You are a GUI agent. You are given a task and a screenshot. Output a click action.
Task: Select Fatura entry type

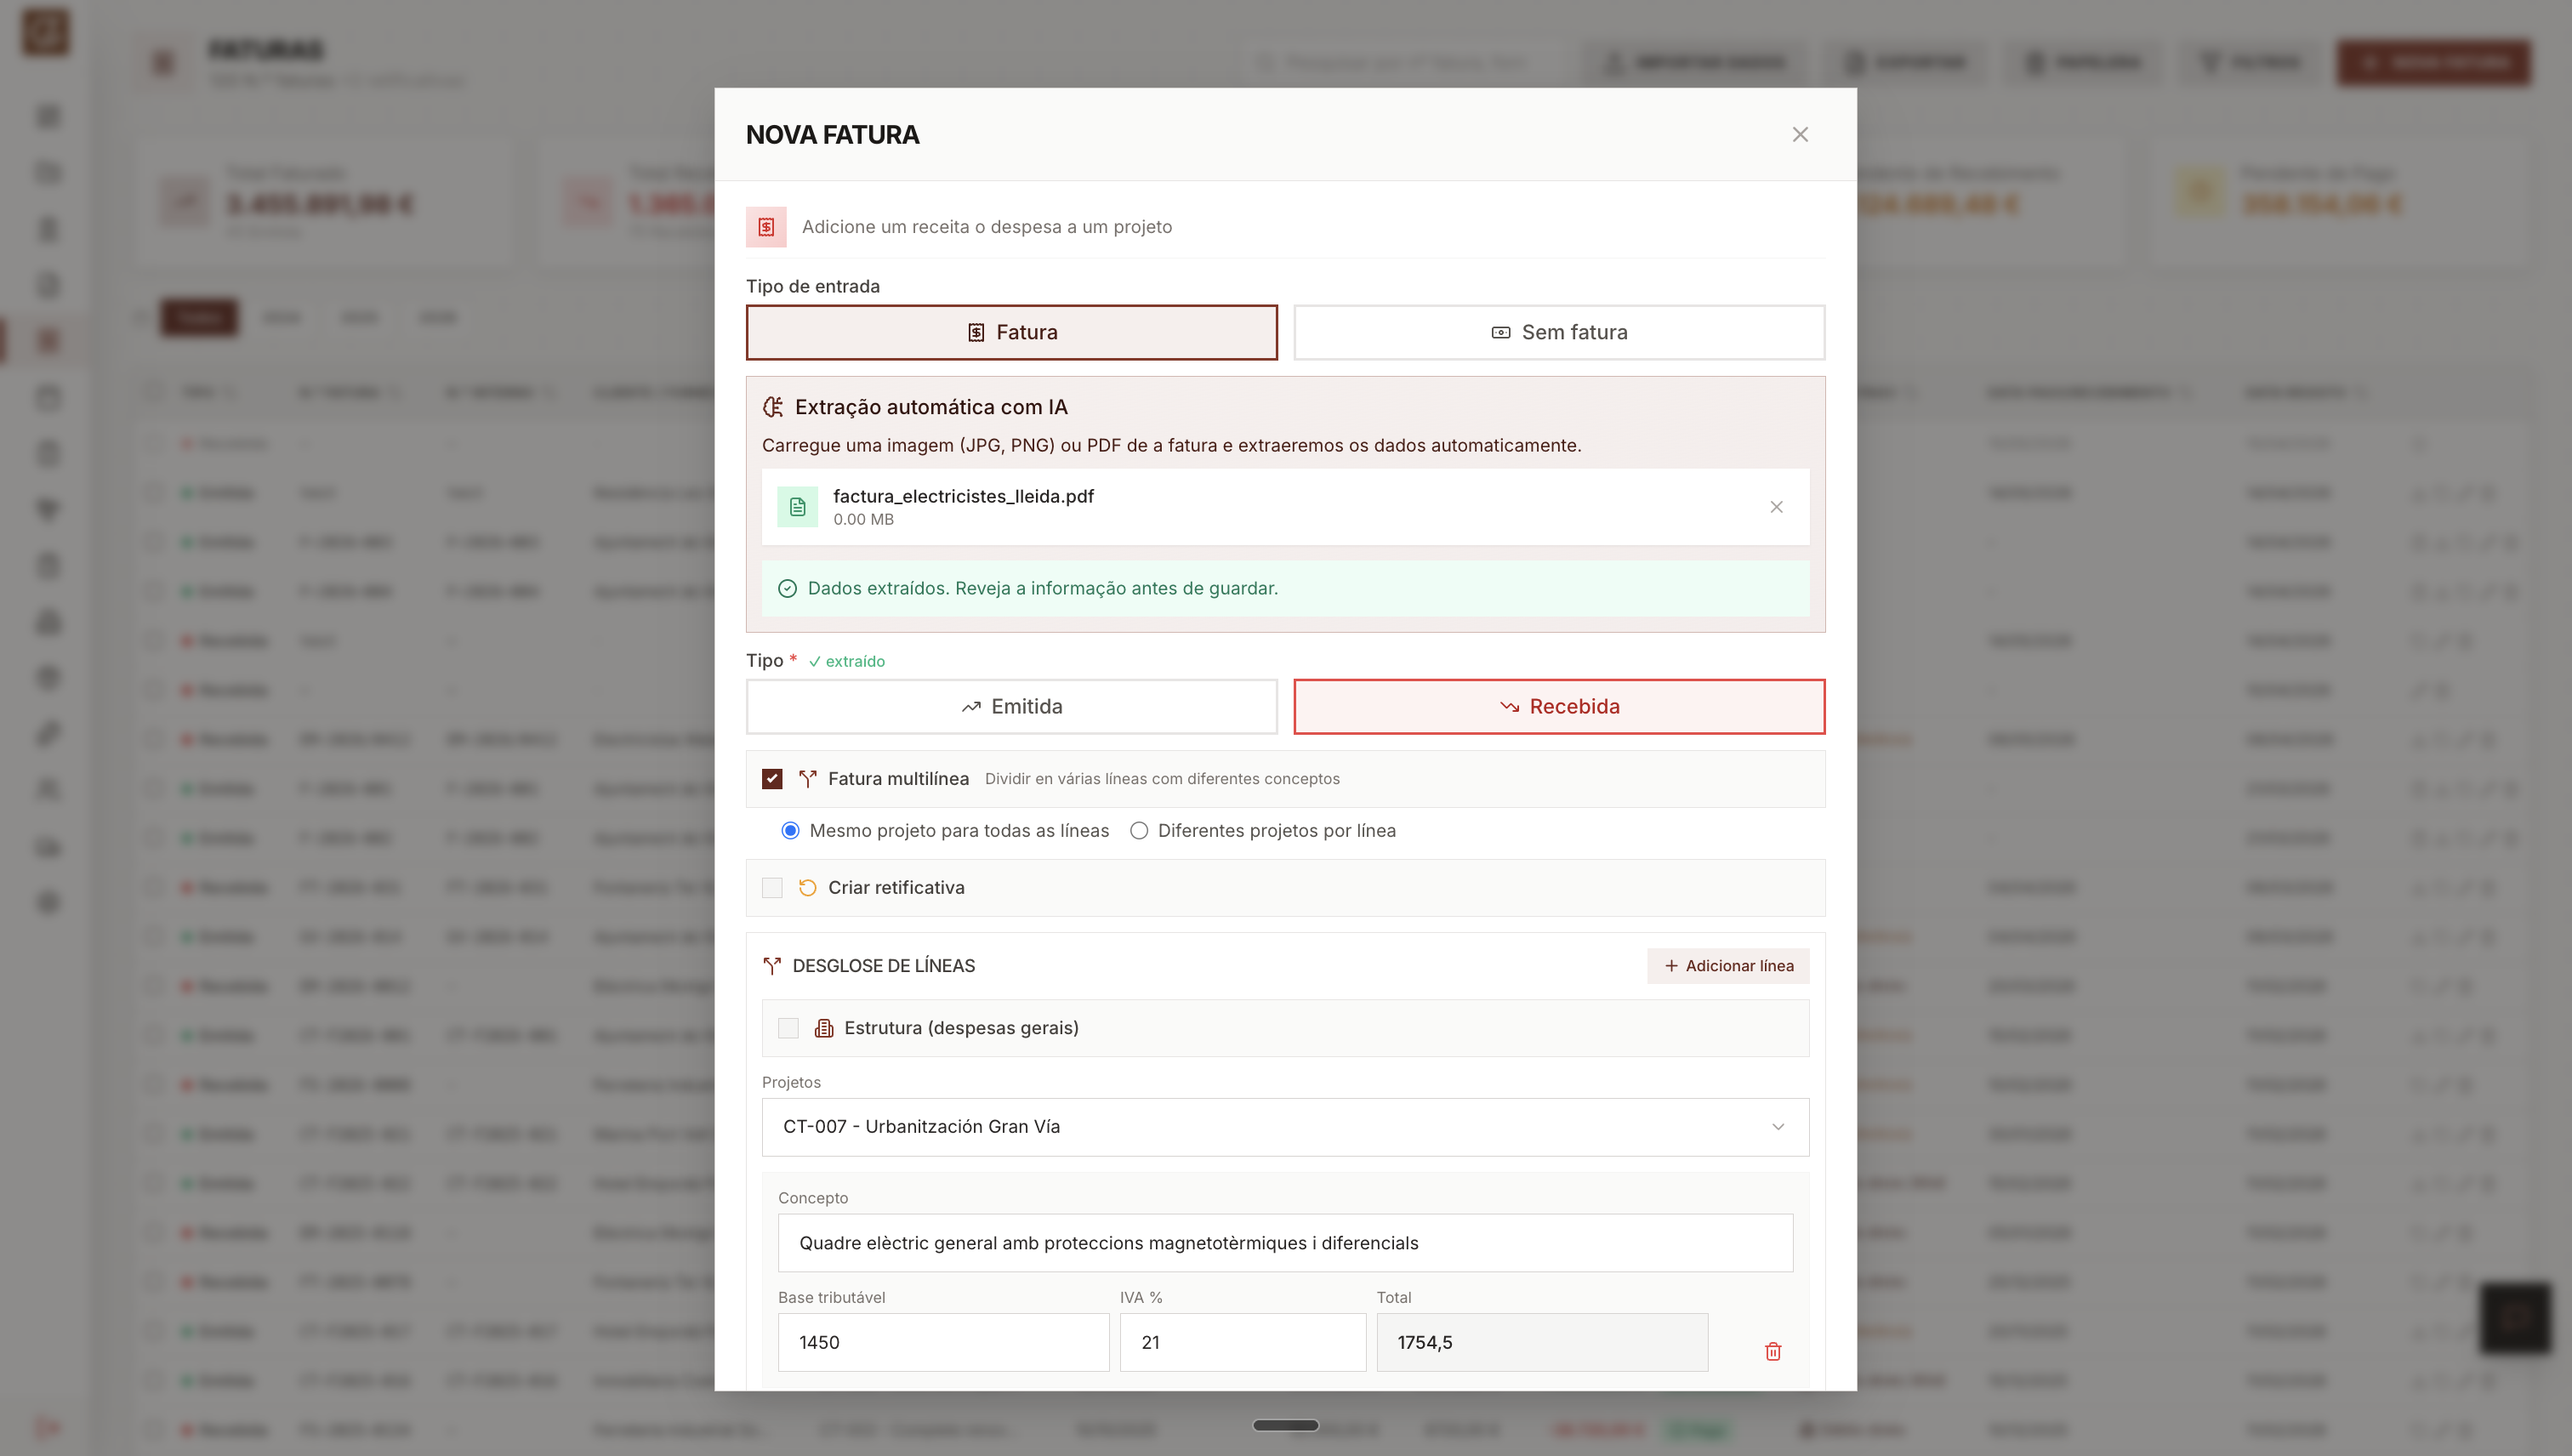point(1012,332)
